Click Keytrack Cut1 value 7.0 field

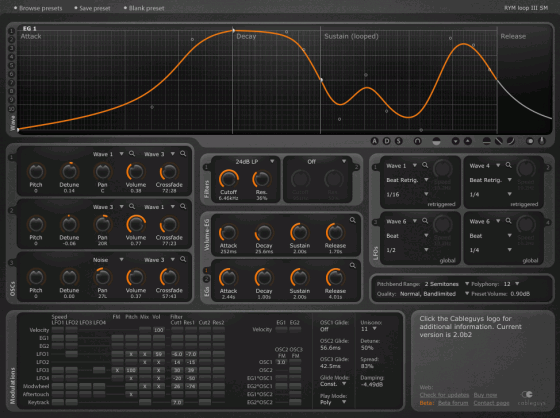coord(177,402)
